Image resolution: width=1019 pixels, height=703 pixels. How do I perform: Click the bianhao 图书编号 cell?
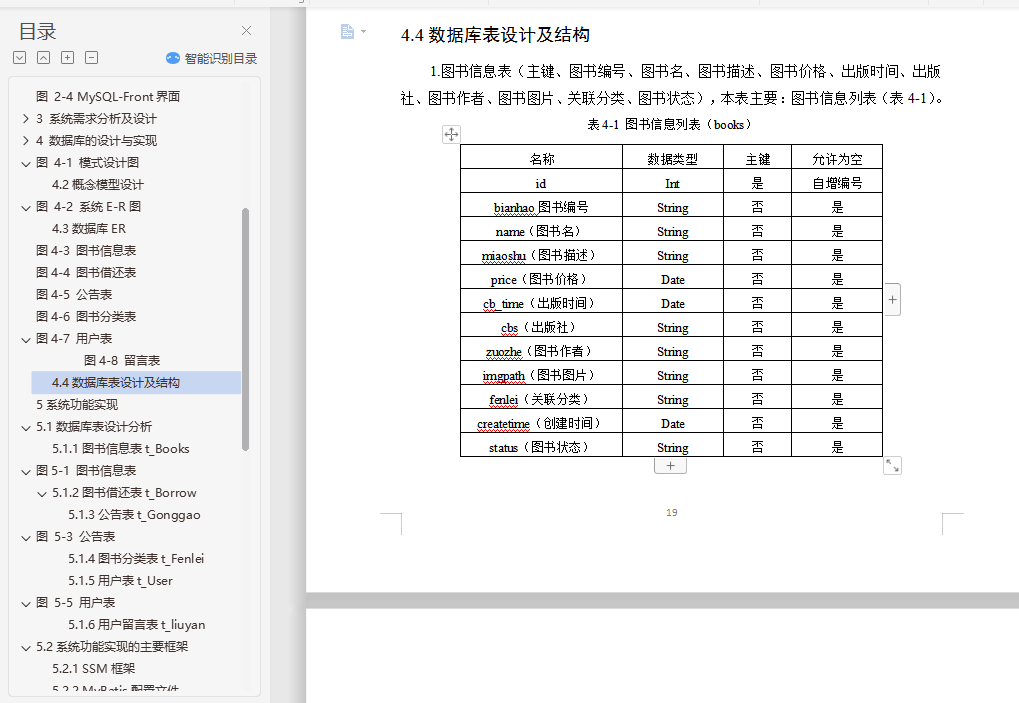541,207
